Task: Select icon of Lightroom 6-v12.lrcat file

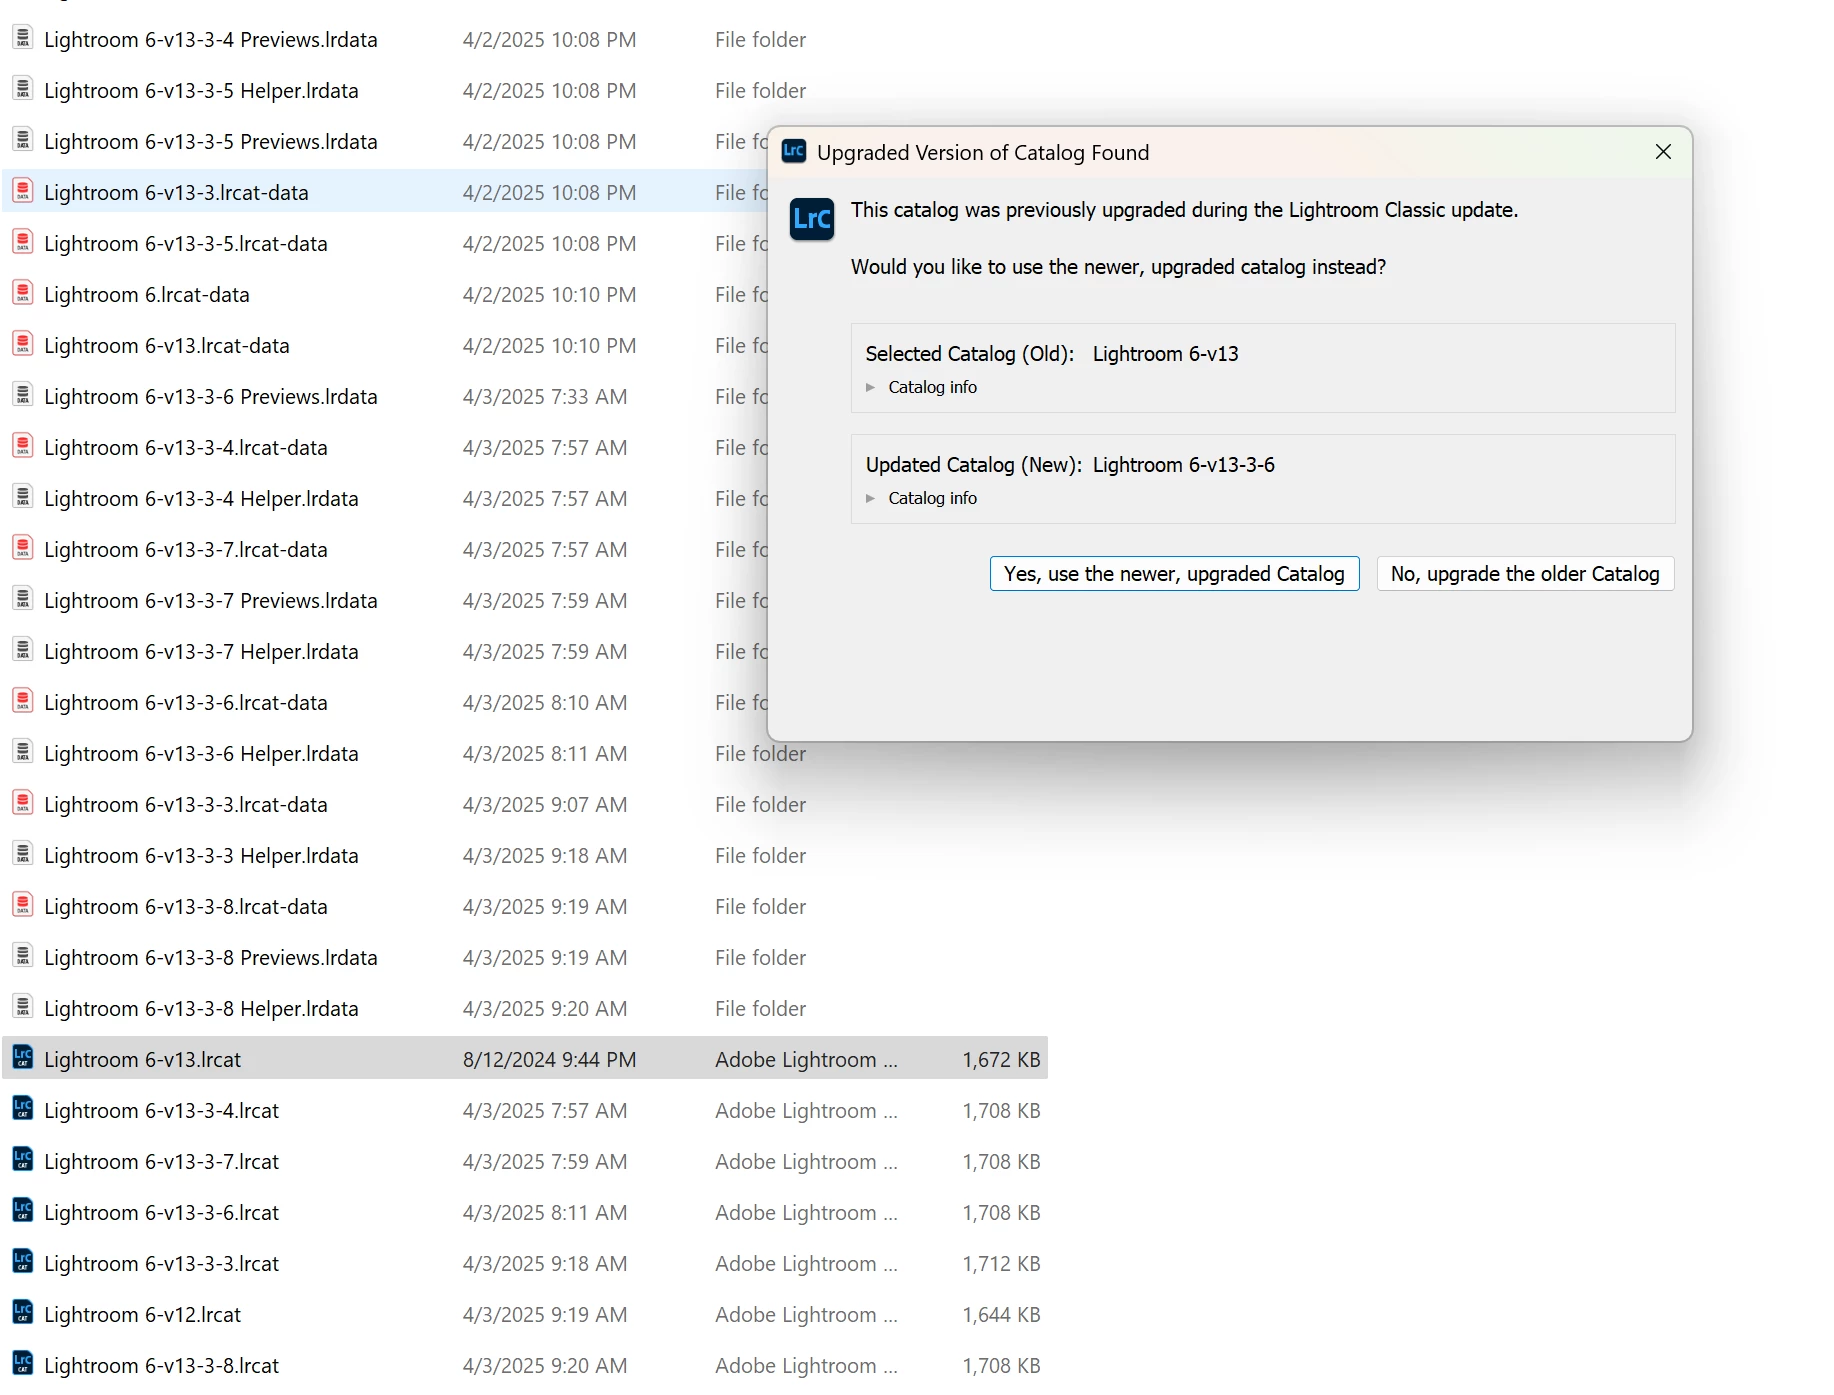Action: pyautogui.click(x=23, y=1313)
